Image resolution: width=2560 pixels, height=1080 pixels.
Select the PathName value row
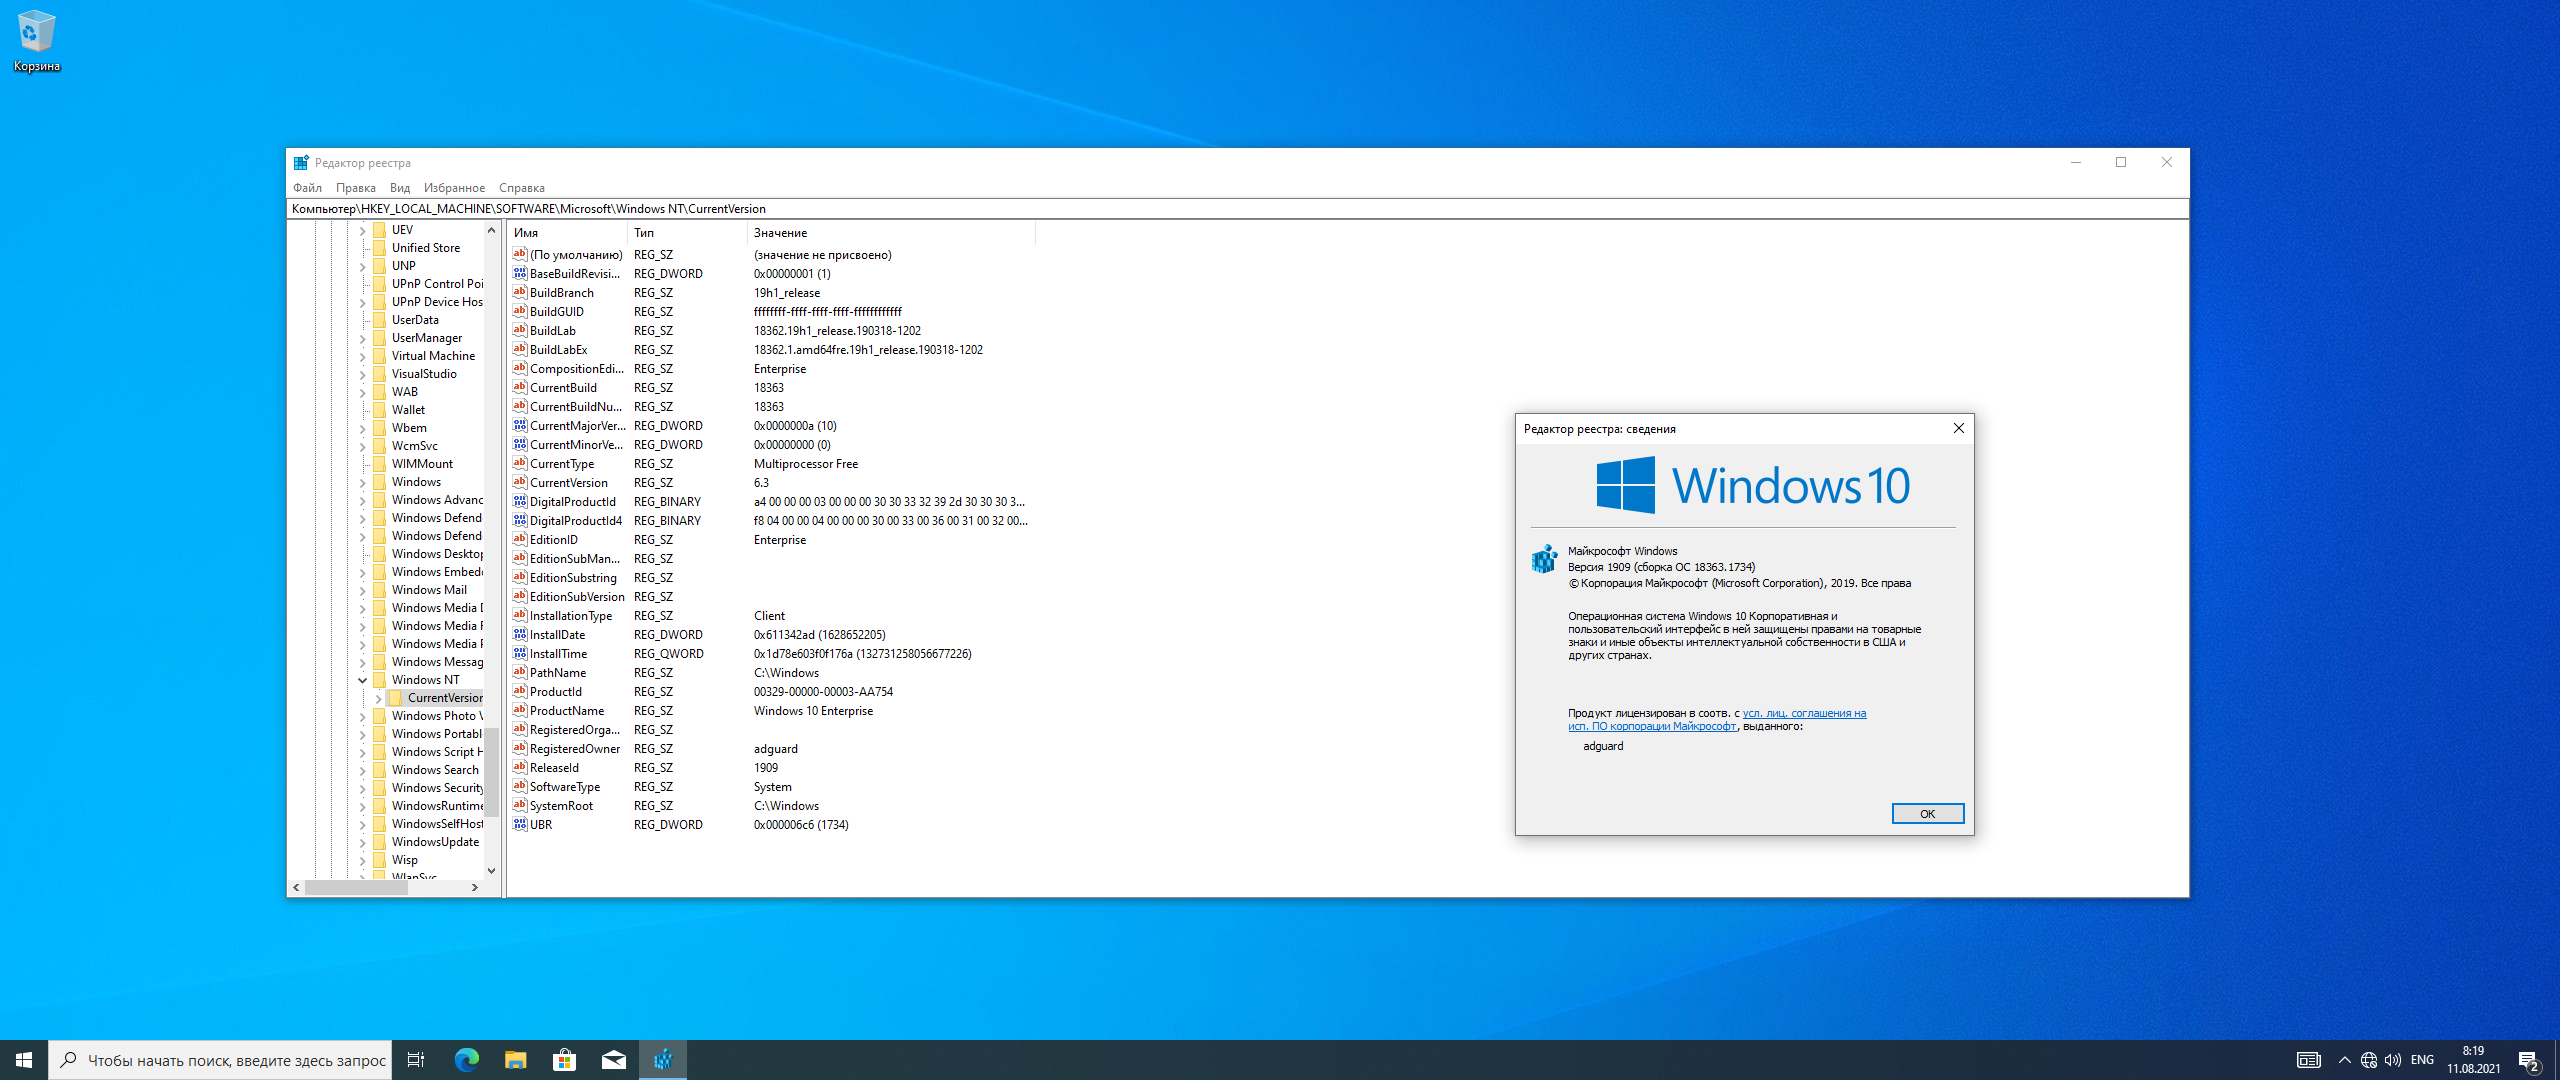pos(772,673)
